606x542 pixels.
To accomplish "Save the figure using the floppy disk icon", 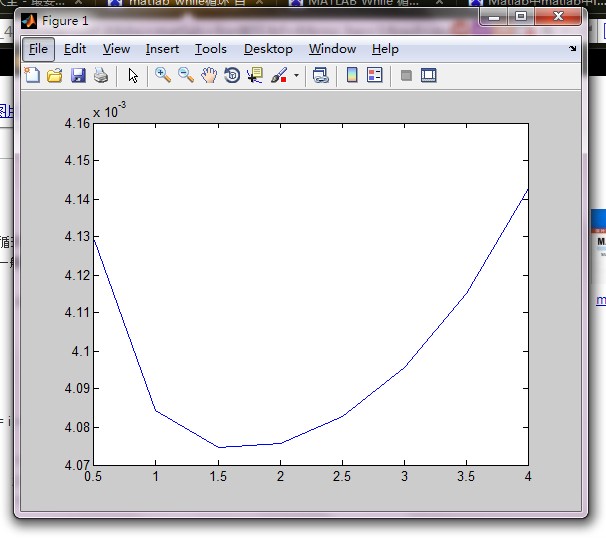I will [78, 75].
